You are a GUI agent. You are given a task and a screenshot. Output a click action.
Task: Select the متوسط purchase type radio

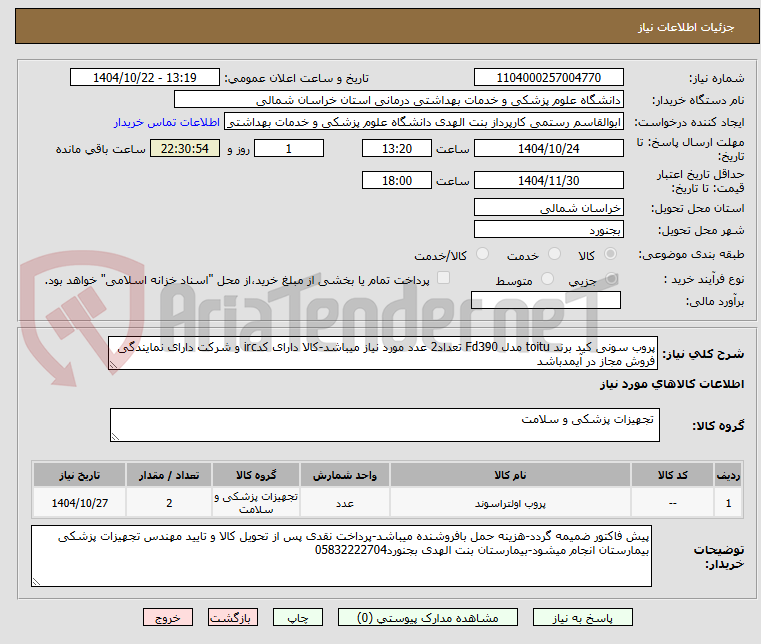[547, 279]
